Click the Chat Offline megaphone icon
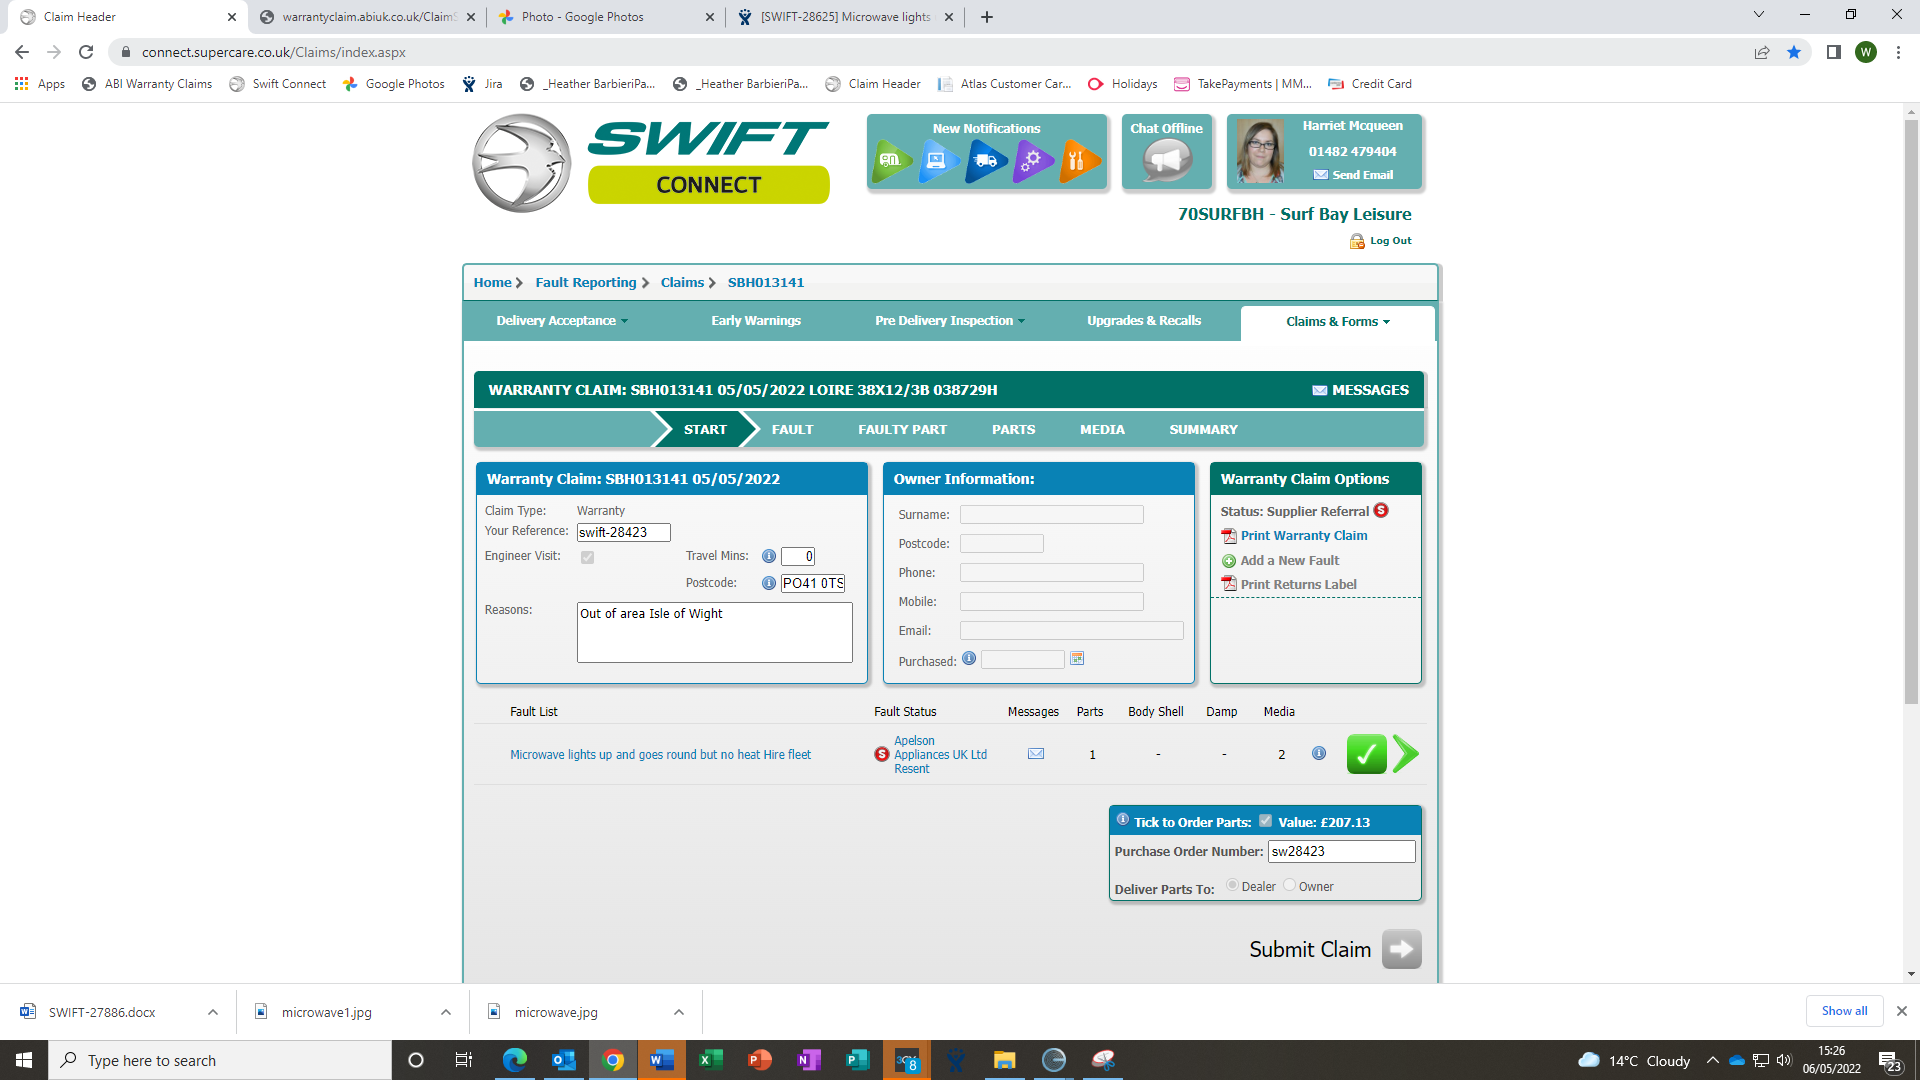 click(x=1166, y=160)
